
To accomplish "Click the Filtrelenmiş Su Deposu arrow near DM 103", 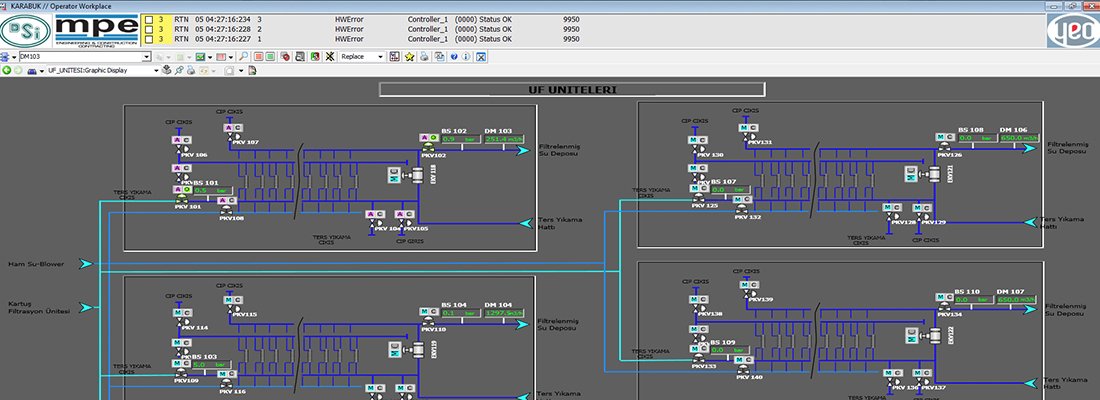I will [524, 150].
